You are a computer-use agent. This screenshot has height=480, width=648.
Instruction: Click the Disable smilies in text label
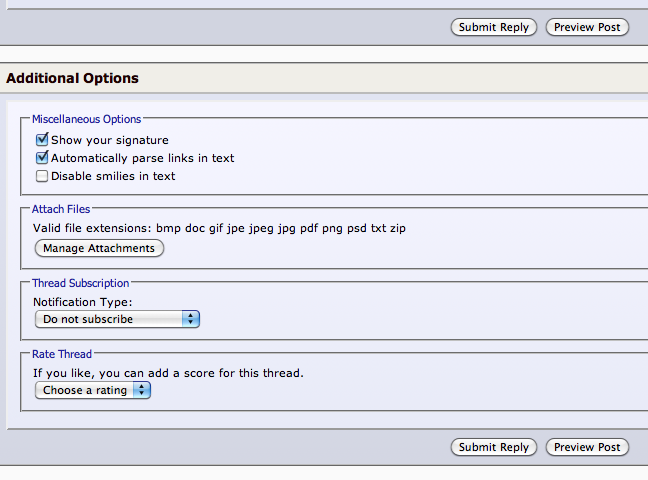click(113, 176)
